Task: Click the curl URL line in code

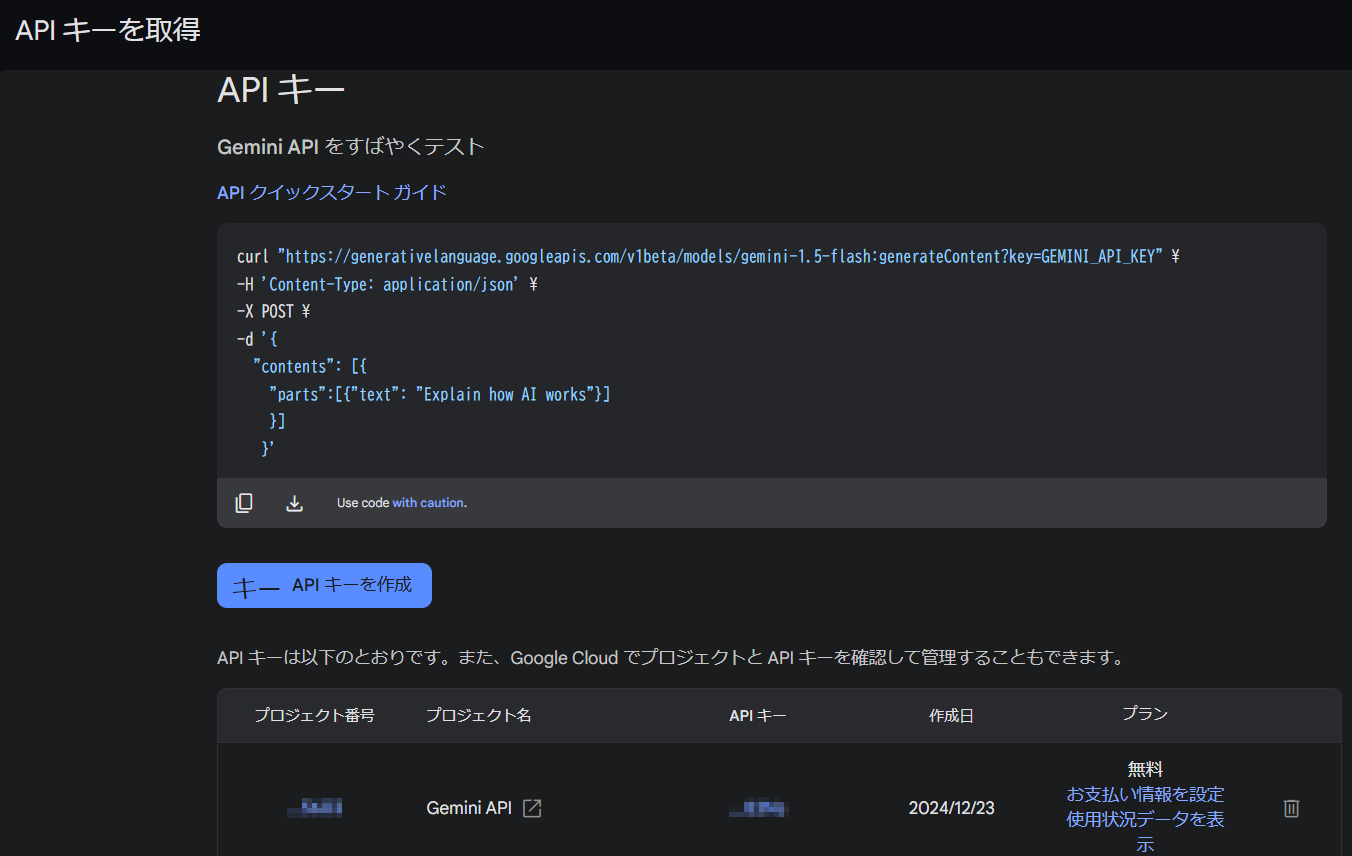Action: (708, 257)
